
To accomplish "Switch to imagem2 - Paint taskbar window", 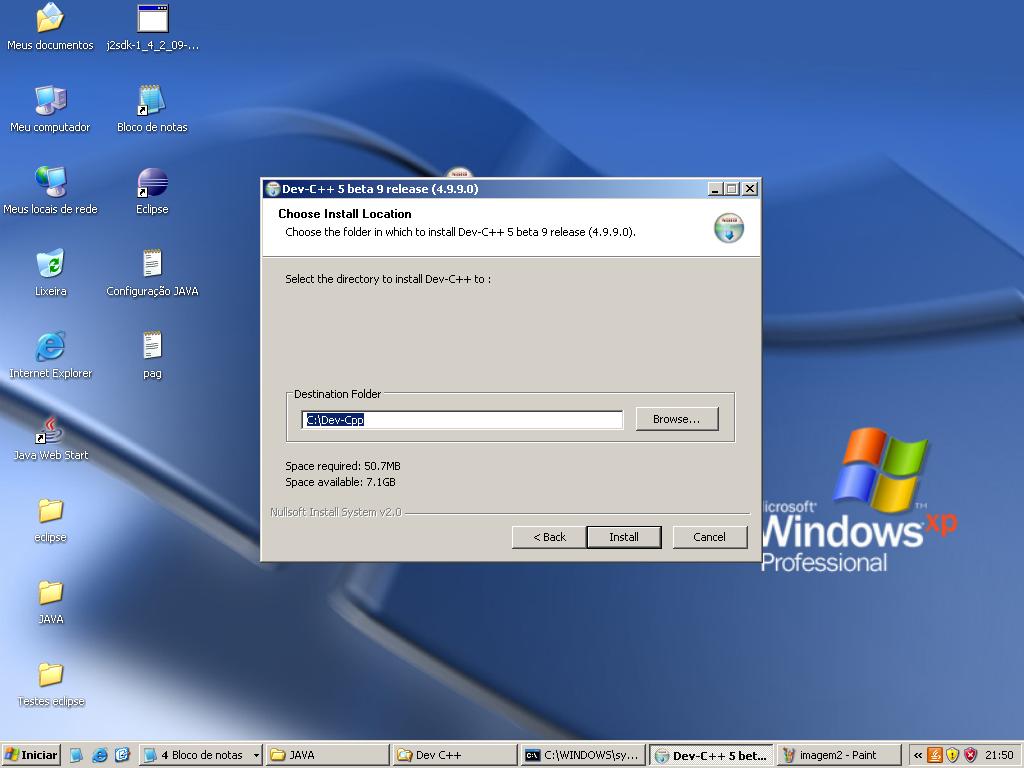I will [x=839, y=755].
